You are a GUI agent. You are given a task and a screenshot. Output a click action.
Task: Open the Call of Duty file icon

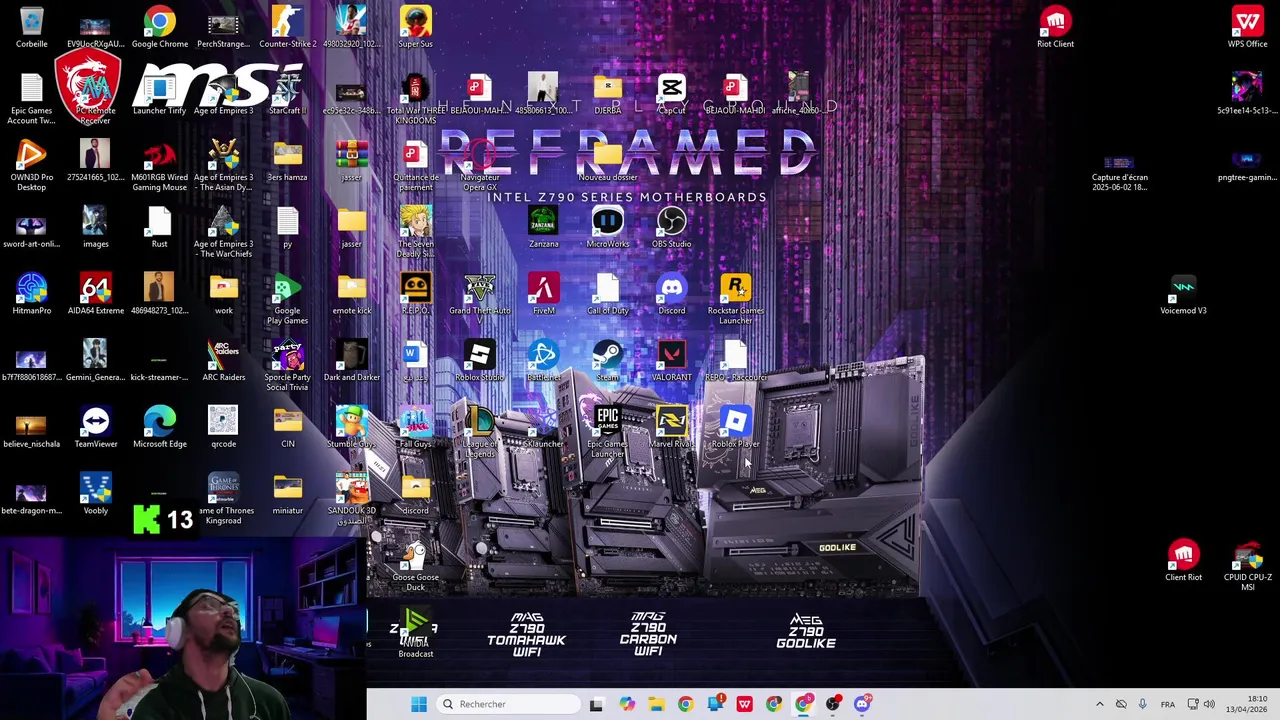click(x=607, y=294)
